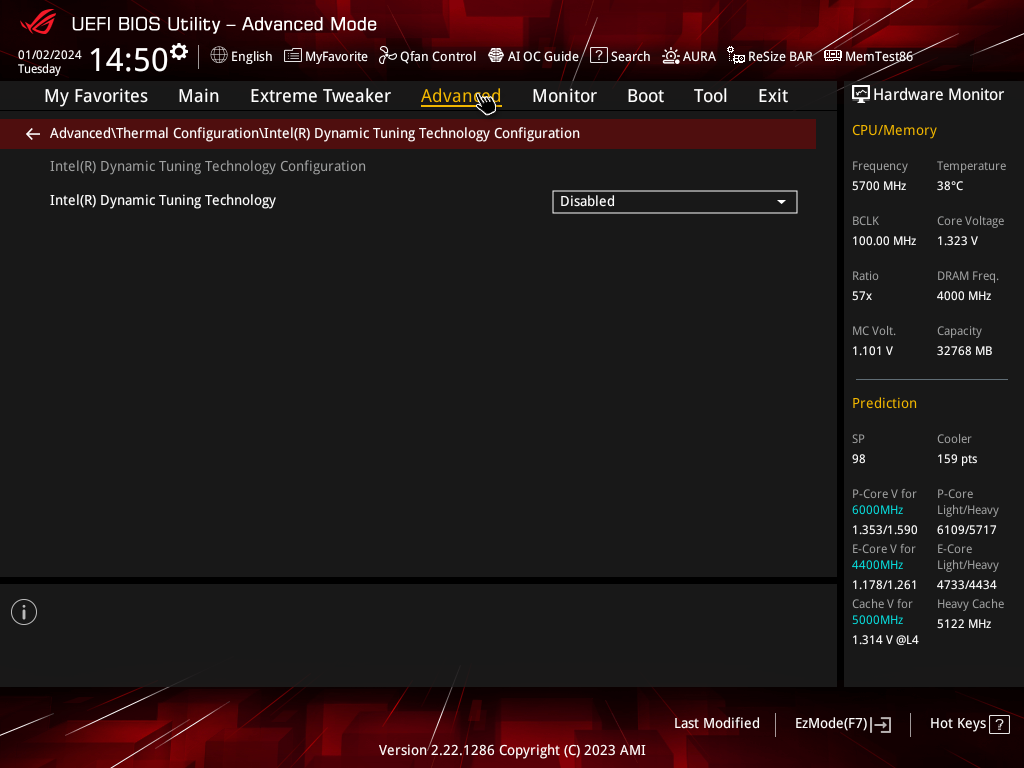This screenshot has width=1024, height=768.
Task: Click the 1.323 V core voltage value
Action: (957, 241)
